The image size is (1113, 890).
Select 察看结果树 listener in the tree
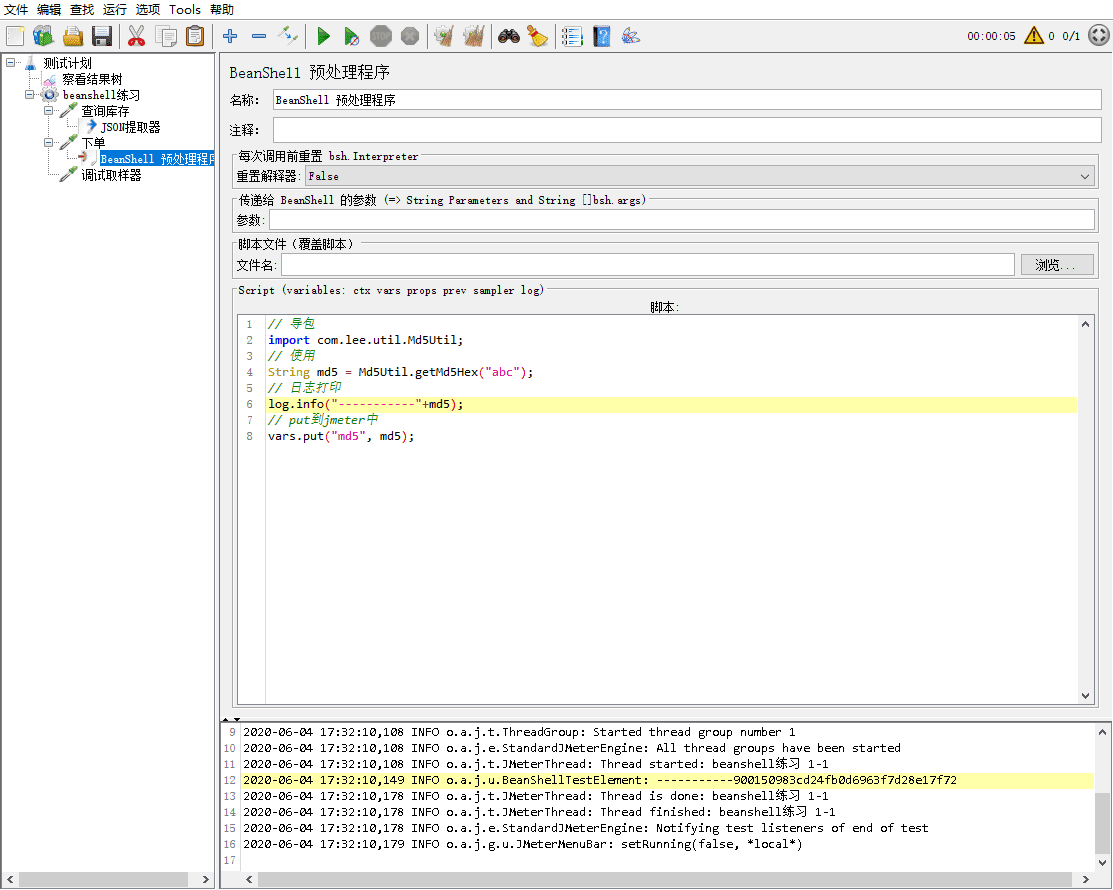[92, 79]
